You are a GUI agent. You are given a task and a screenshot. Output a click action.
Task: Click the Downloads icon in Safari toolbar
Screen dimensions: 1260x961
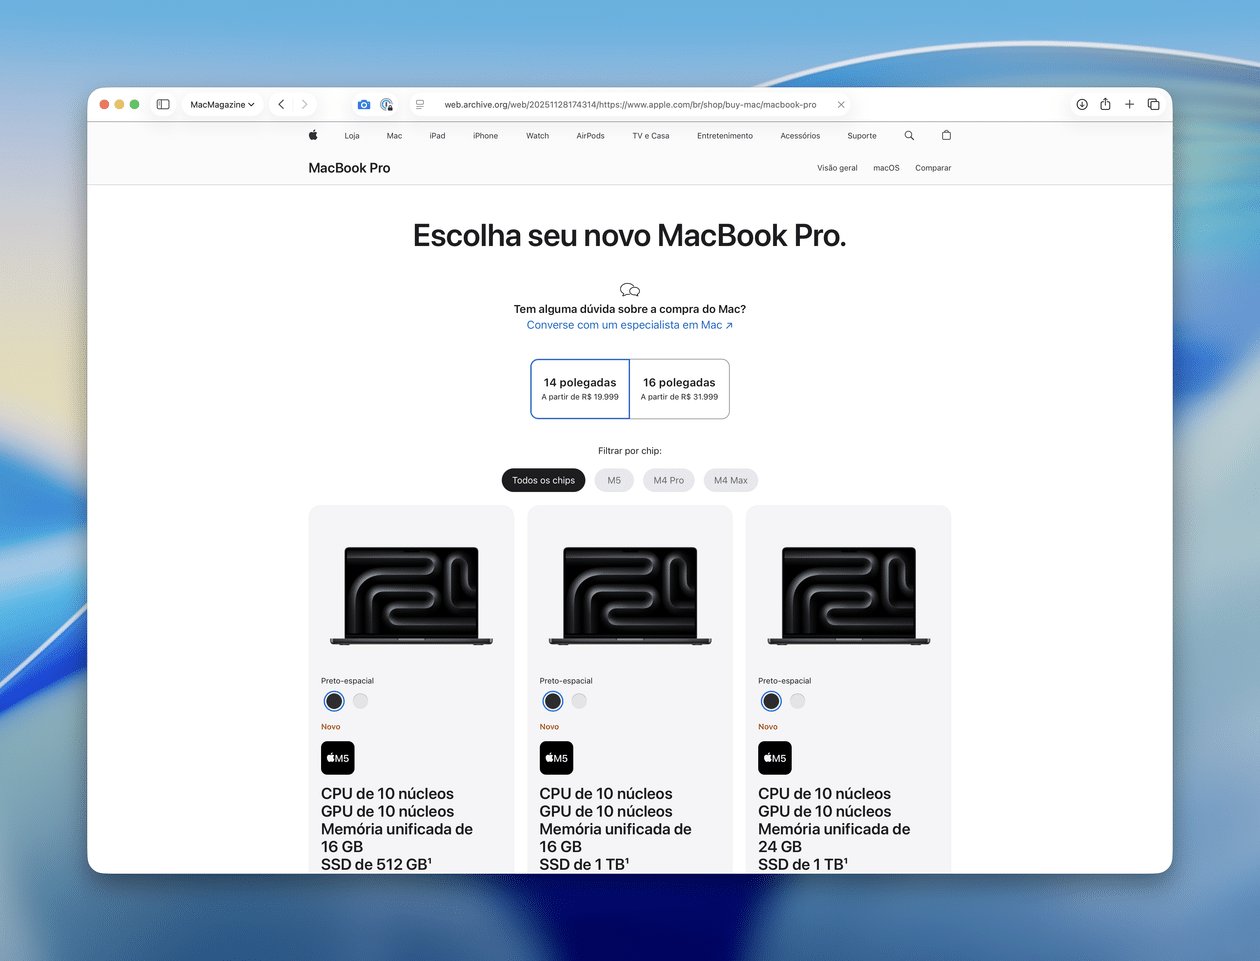coord(1081,103)
